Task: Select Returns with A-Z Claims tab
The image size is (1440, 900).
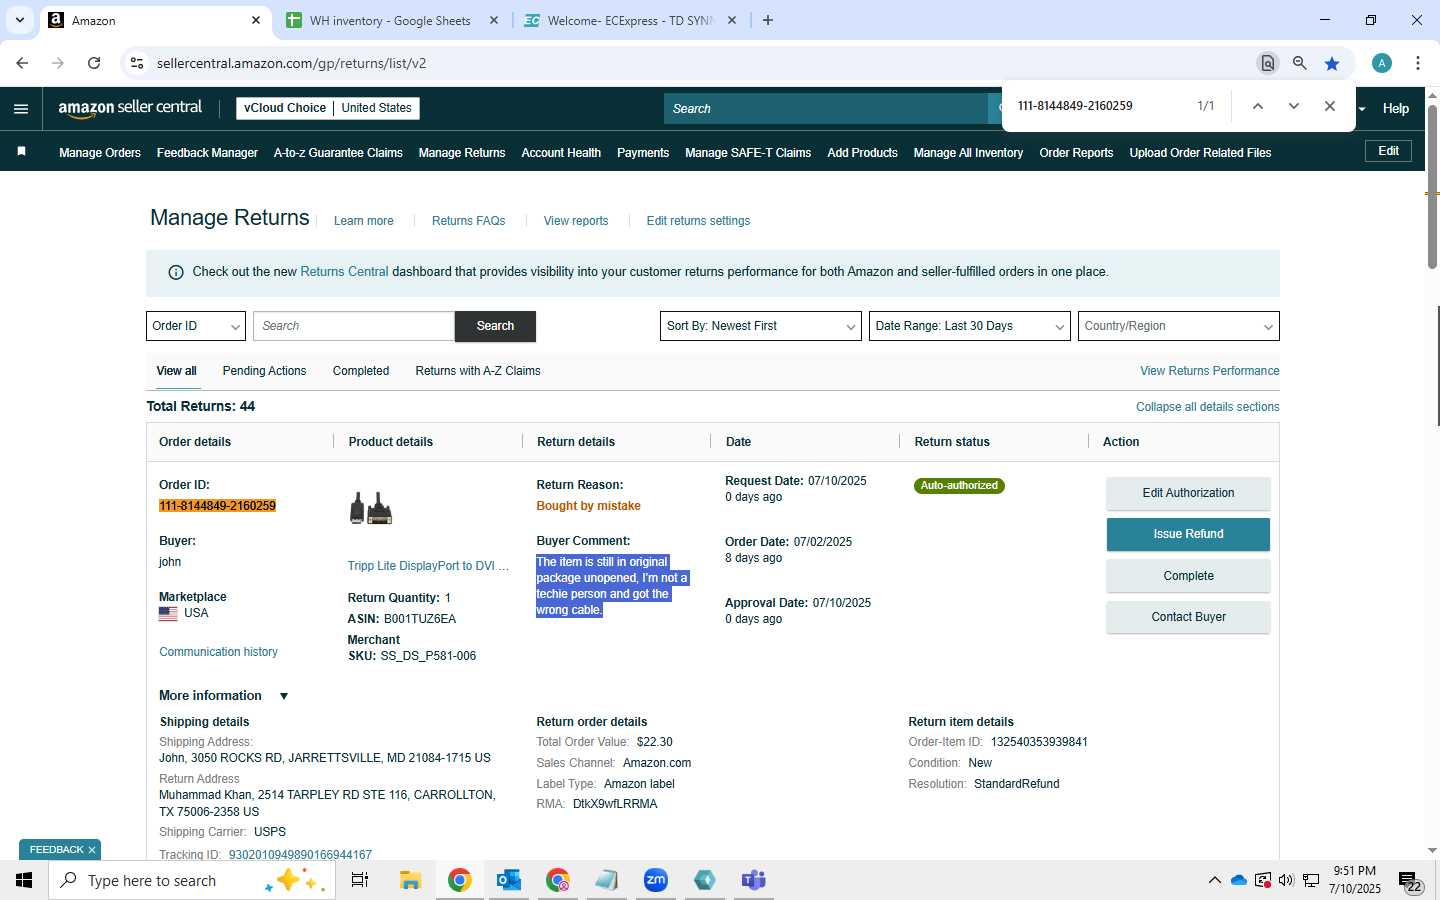Action: click(x=478, y=371)
